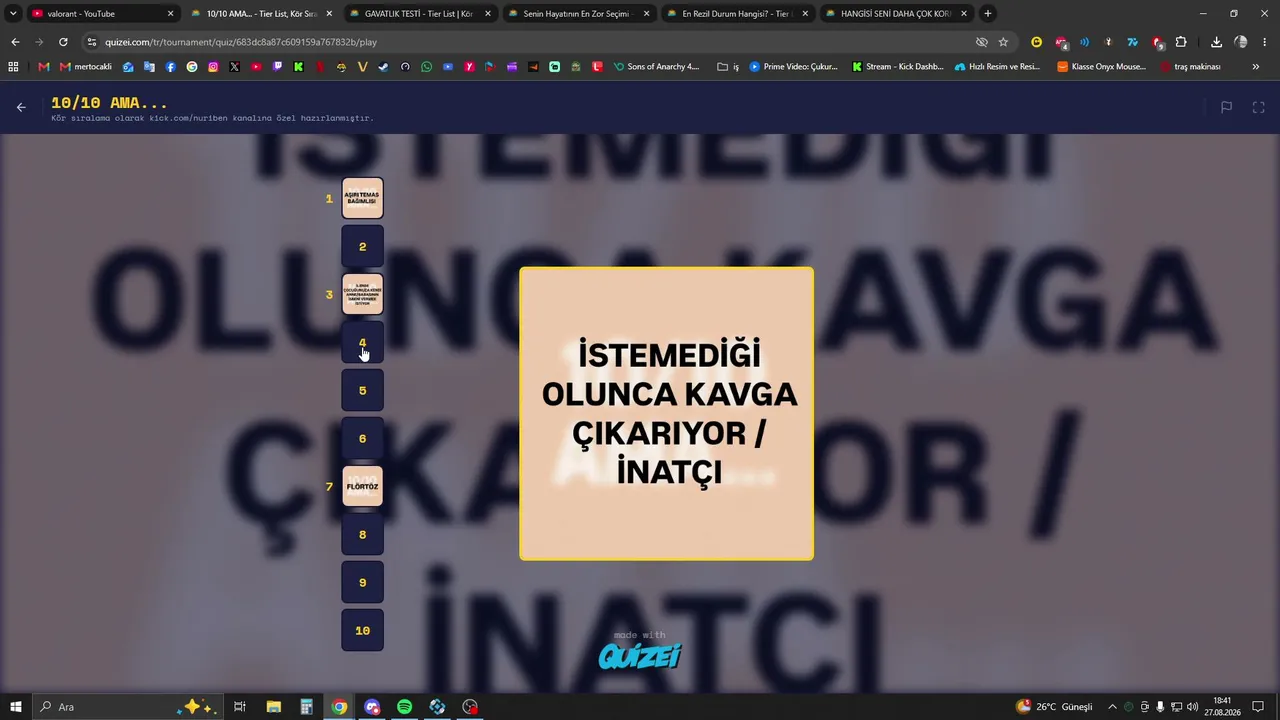Open the Chrome three-dot menu
The image size is (1280, 720).
point(1265,42)
